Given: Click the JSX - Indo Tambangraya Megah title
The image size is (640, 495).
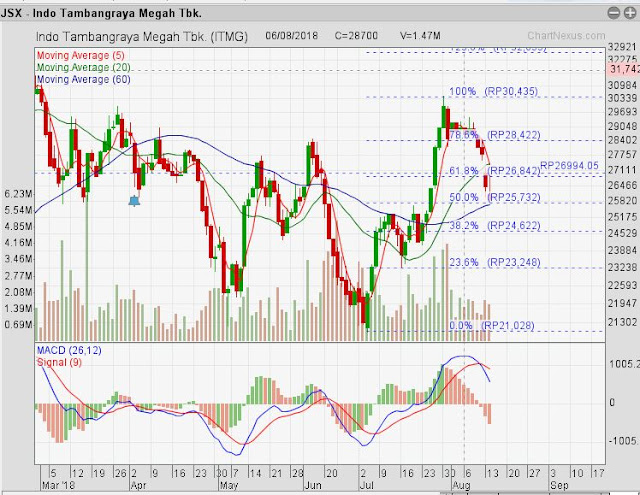Looking at the screenshot, I should [x=101, y=13].
